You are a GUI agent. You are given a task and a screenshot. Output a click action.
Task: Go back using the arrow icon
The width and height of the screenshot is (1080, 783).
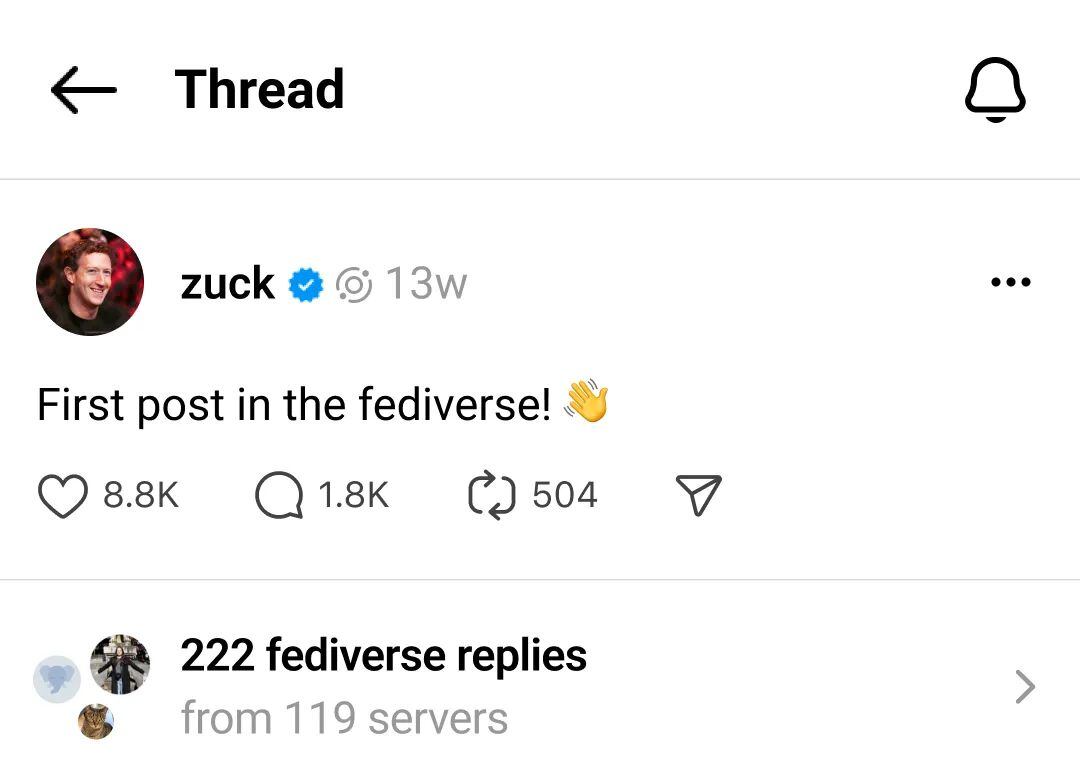click(83, 89)
